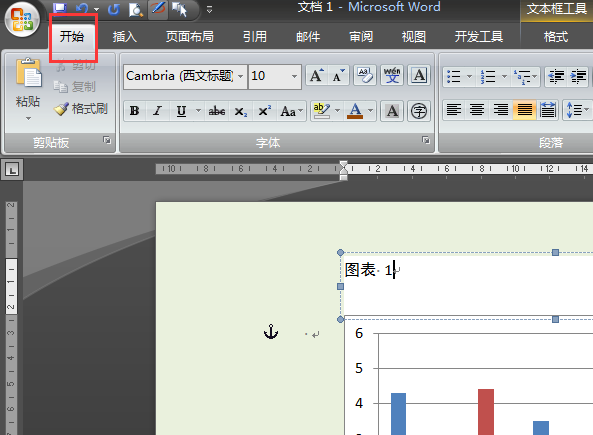593x435 pixels.
Task: Click the tab selector L button
Action: tap(12, 169)
